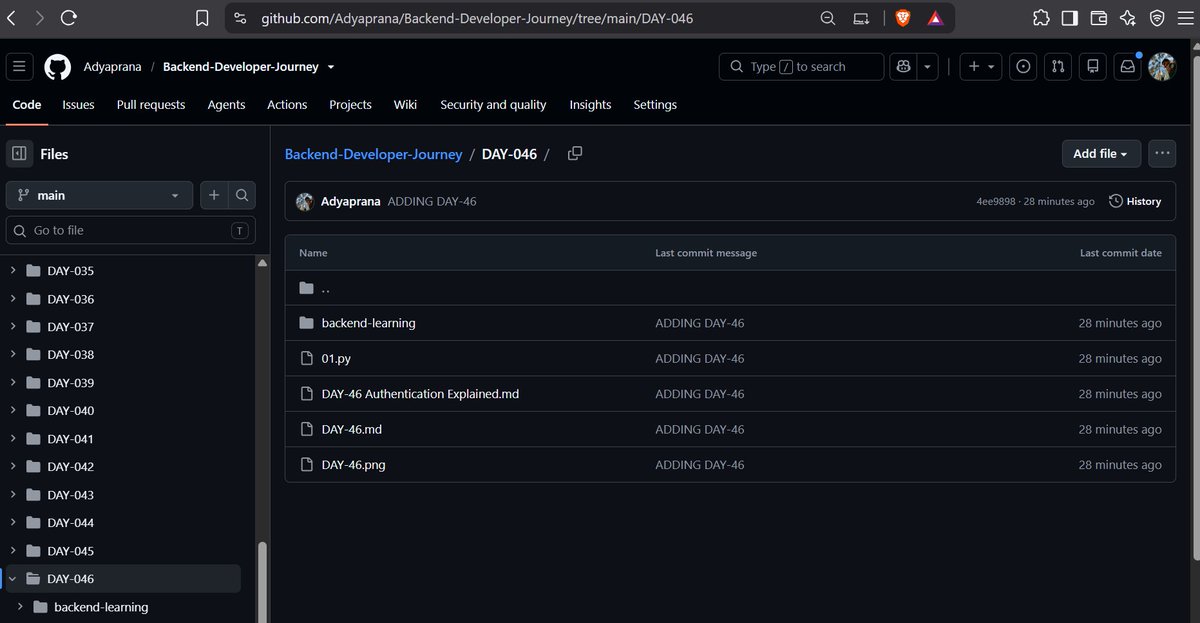Viewport: 1200px width, 623px height.
Task: Open DAY-46 Authentication Explained.md file
Action: click(x=420, y=394)
